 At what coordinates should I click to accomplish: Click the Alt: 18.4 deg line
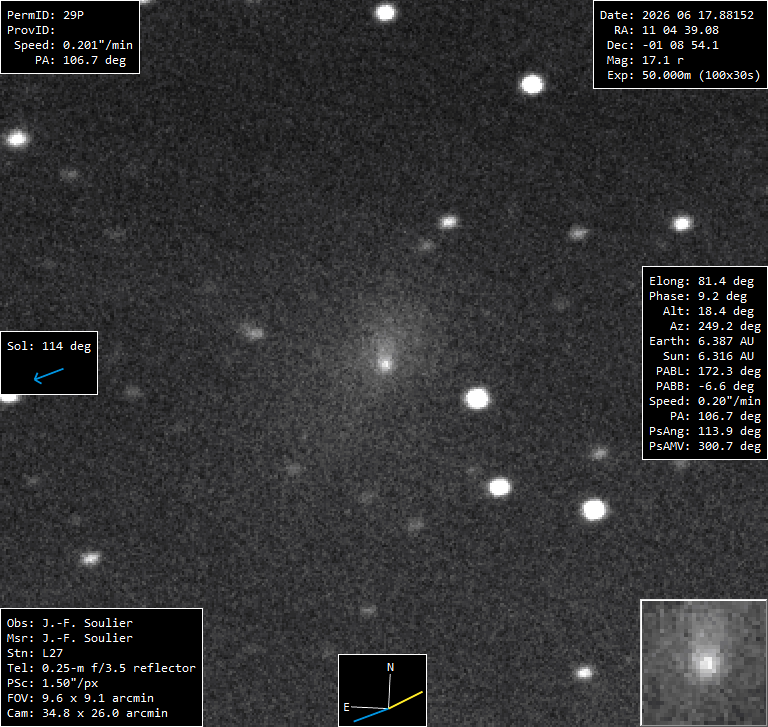(x=708, y=311)
